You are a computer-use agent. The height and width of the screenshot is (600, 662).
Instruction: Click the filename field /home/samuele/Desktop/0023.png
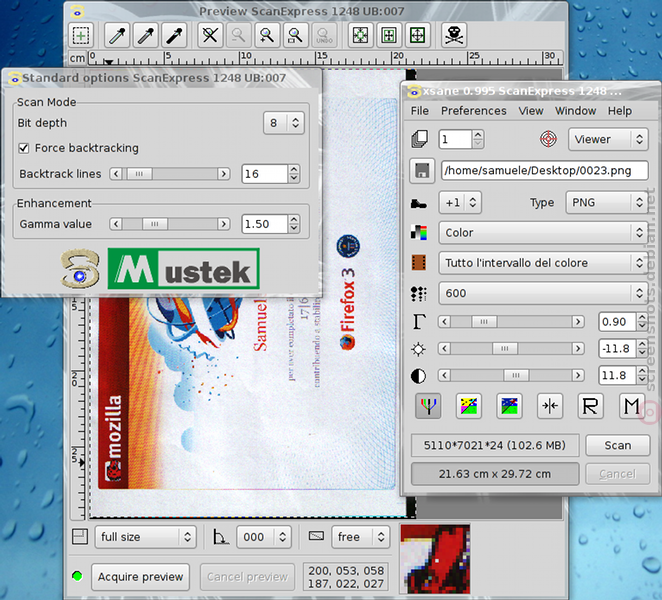[545, 171]
